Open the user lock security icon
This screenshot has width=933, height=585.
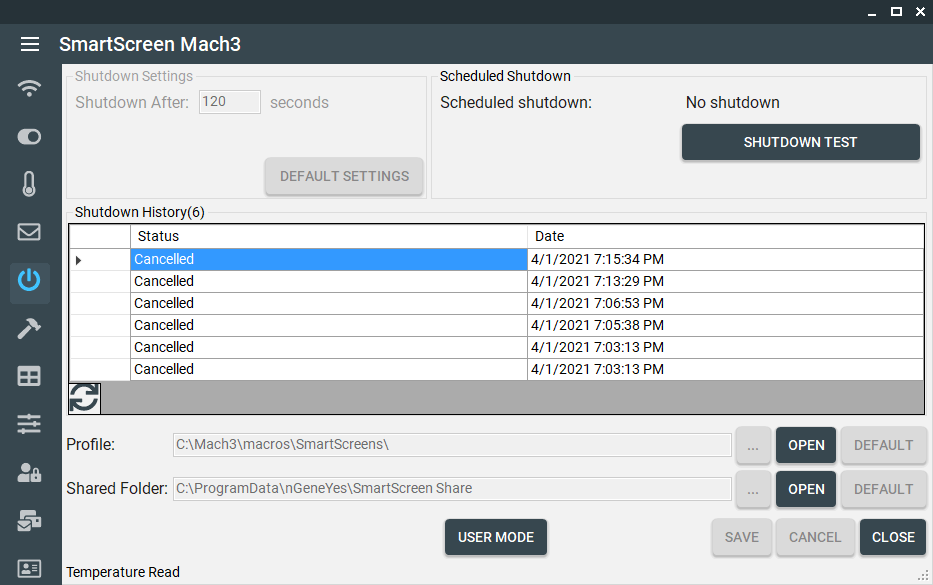coord(30,472)
